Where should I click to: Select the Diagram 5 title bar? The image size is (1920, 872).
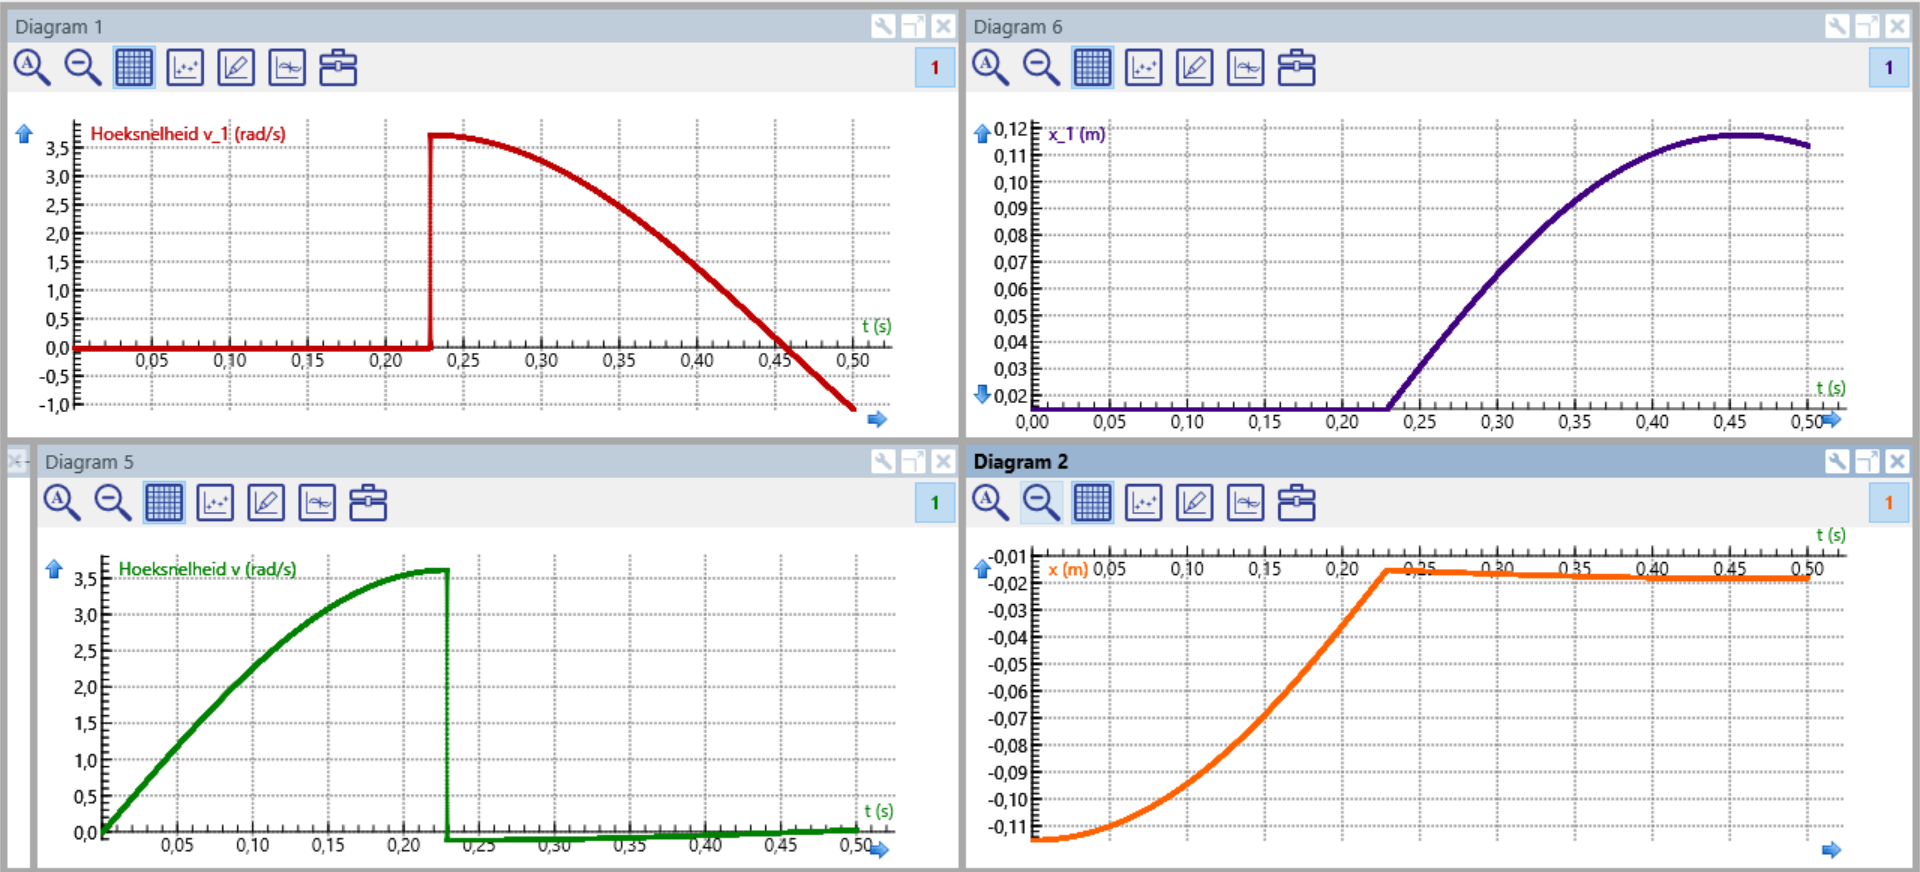450,461
